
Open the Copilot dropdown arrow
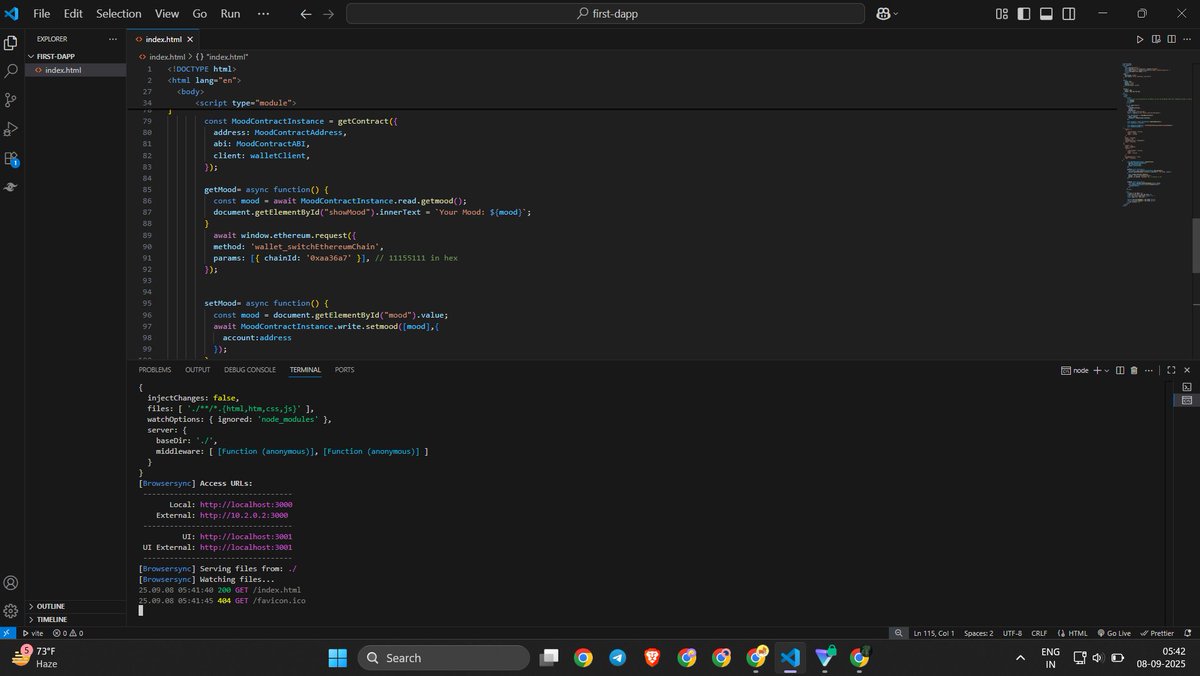coord(895,14)
